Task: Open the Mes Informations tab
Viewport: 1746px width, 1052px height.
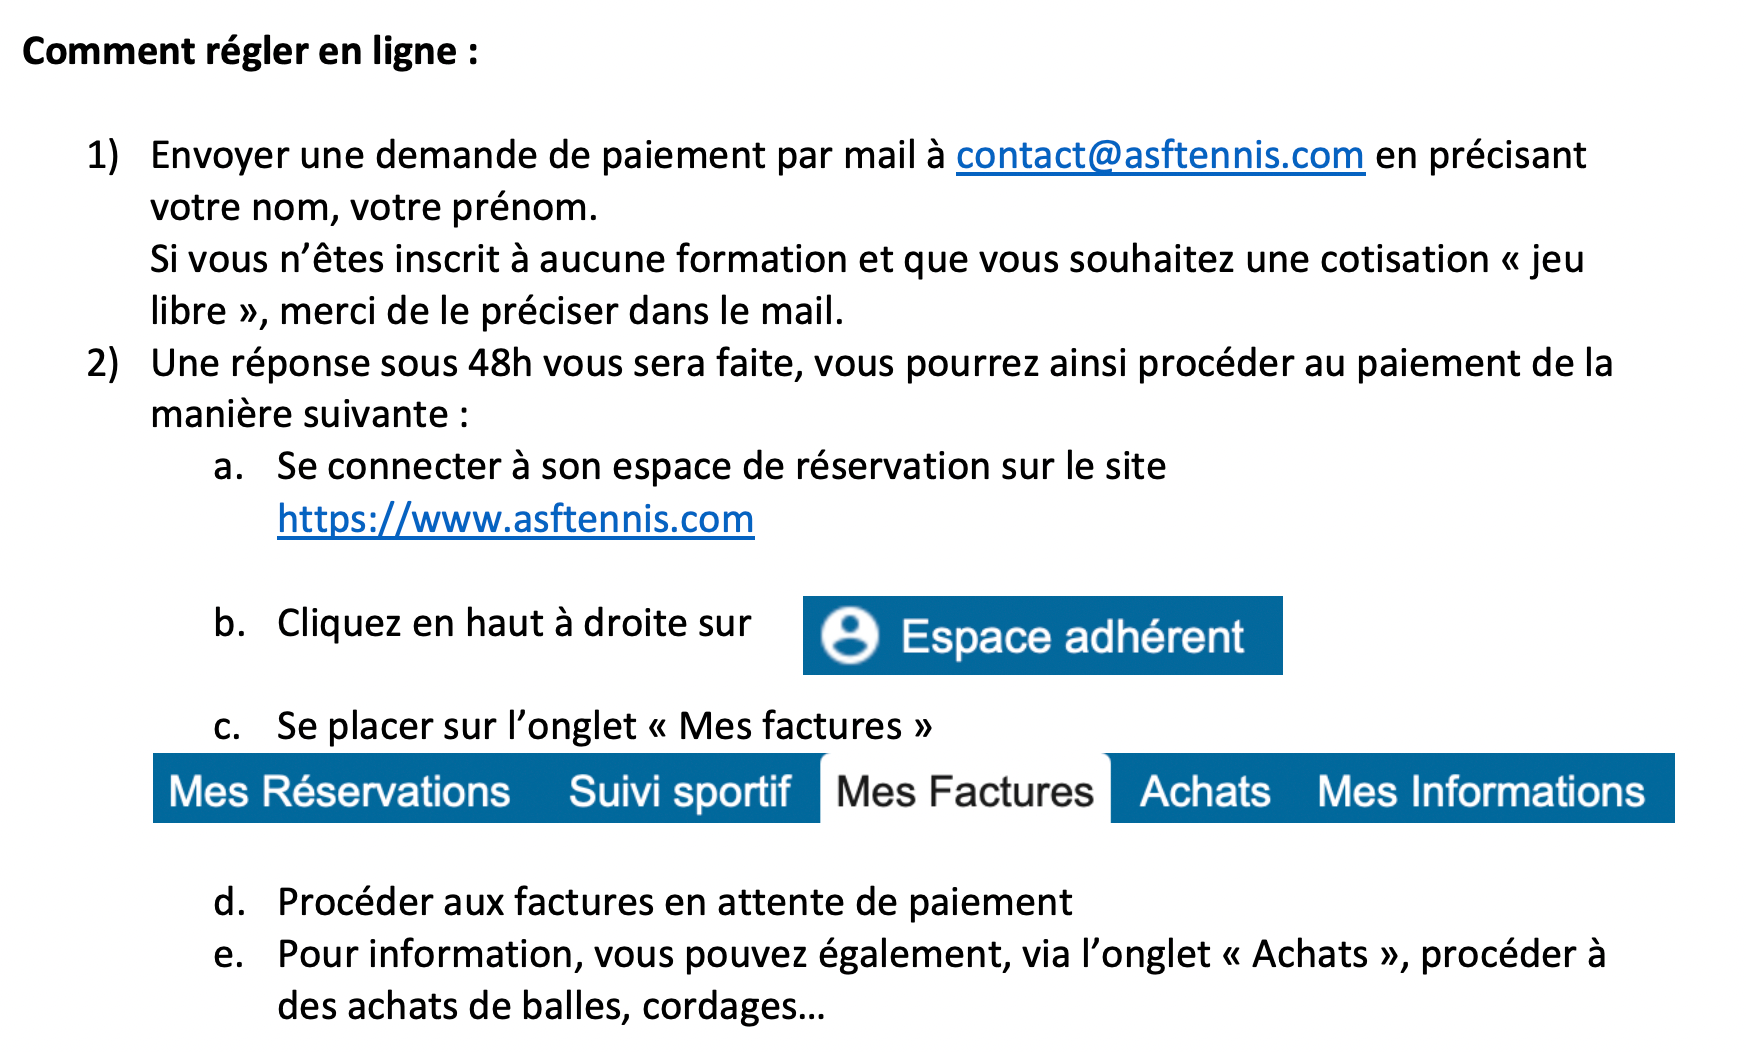Action: [x=1481, y=791]
